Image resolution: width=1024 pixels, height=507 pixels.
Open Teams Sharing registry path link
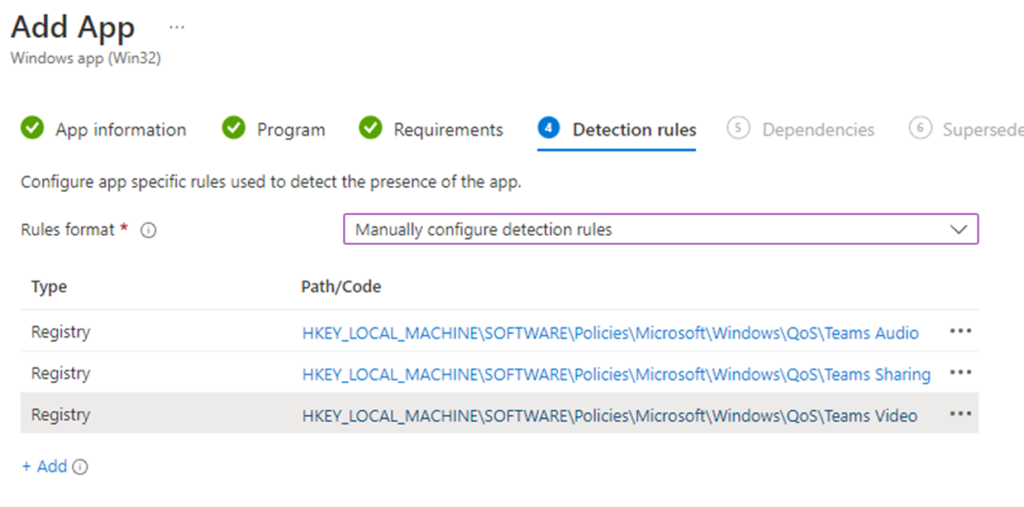click(x=616, y=374)
